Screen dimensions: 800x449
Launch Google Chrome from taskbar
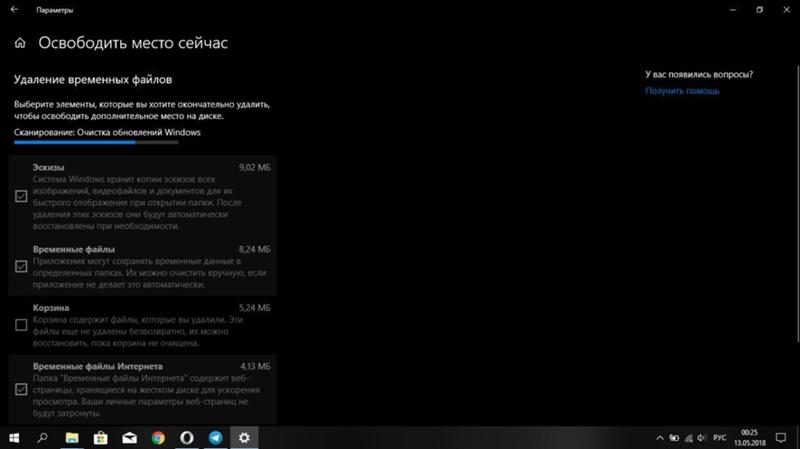coord(158,438)
